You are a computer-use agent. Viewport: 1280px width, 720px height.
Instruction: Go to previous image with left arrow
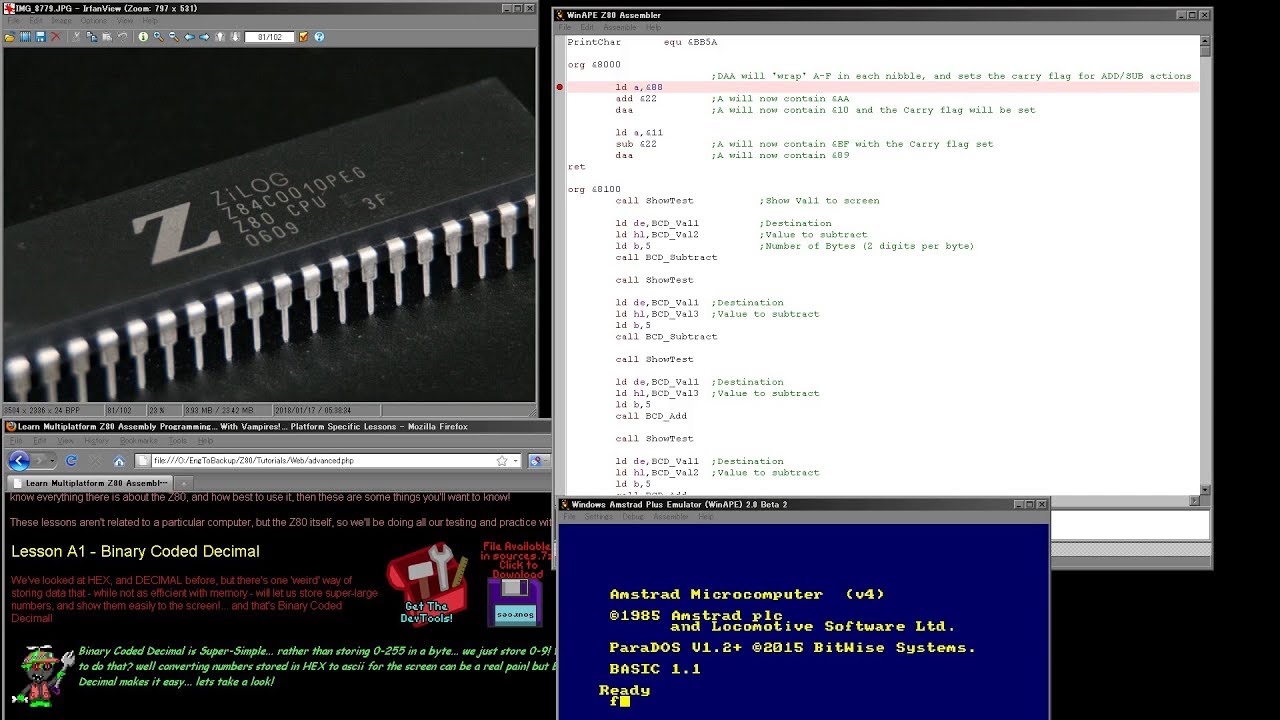click(x=189, y=37)
